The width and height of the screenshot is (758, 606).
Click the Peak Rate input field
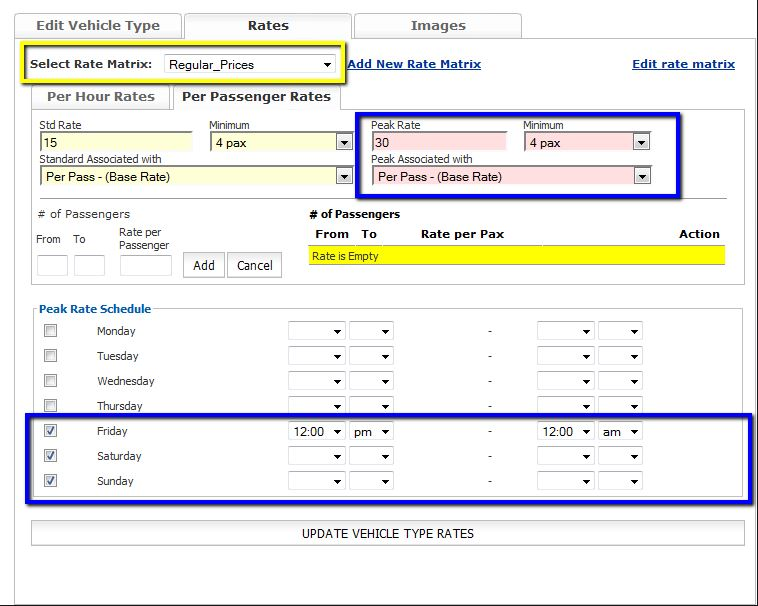click(x=438, y=143)
